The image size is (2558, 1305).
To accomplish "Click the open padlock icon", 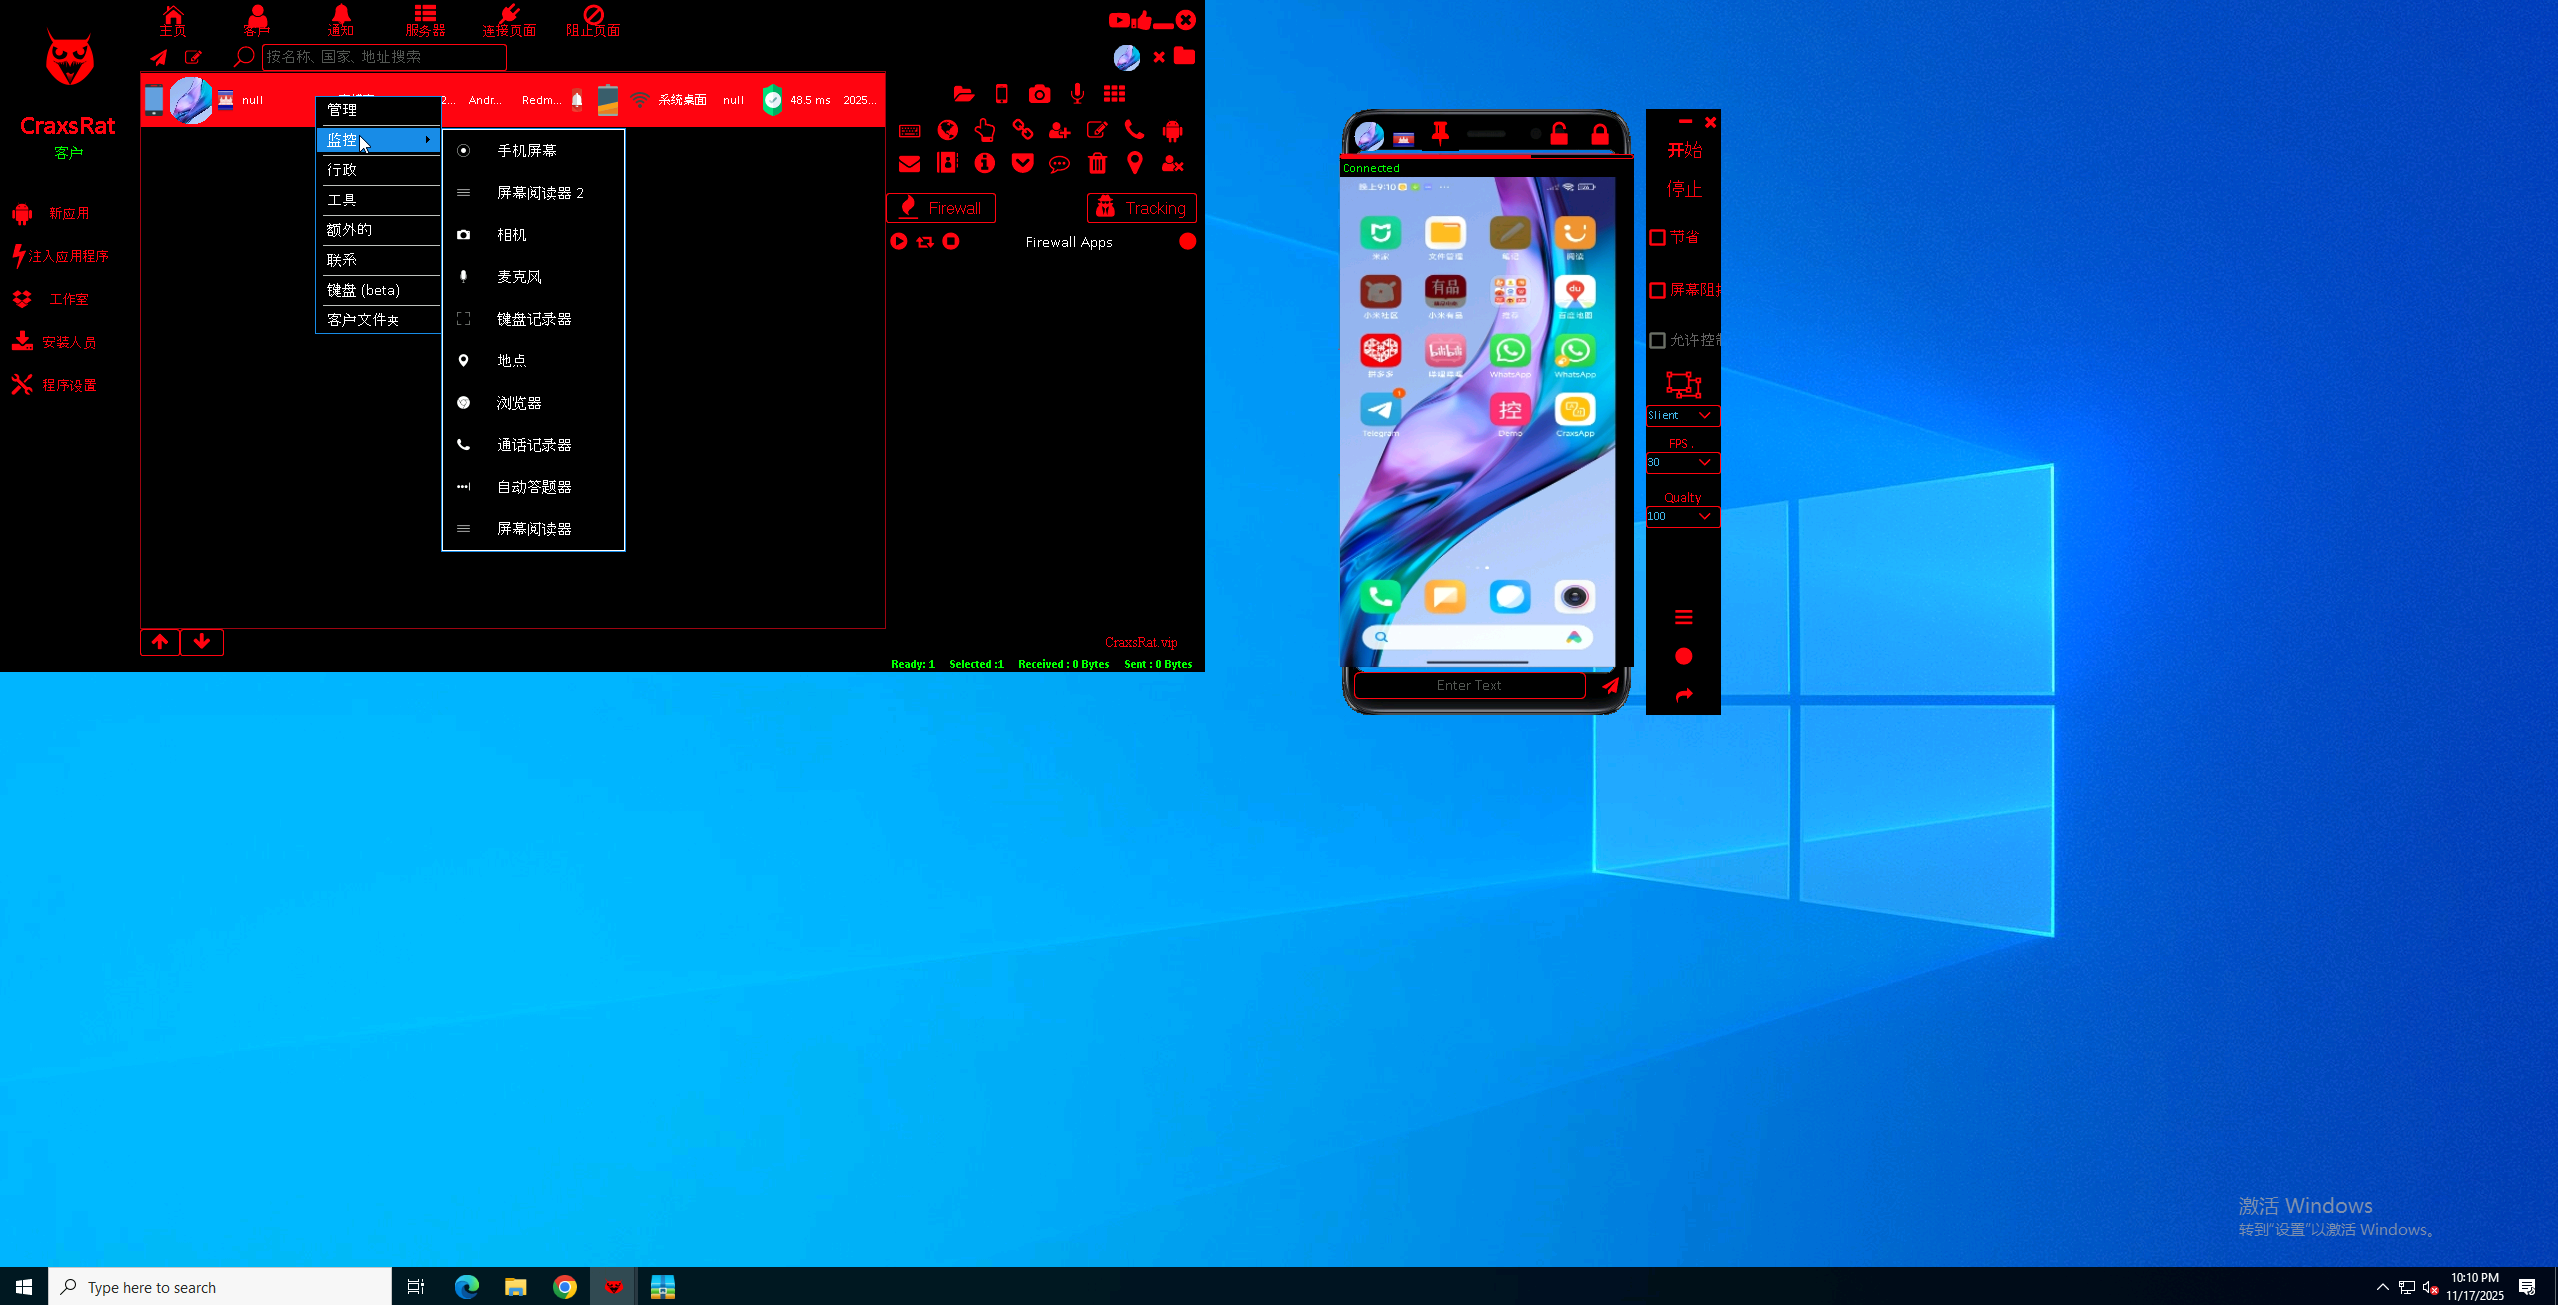I will [x=1558, y=134].
